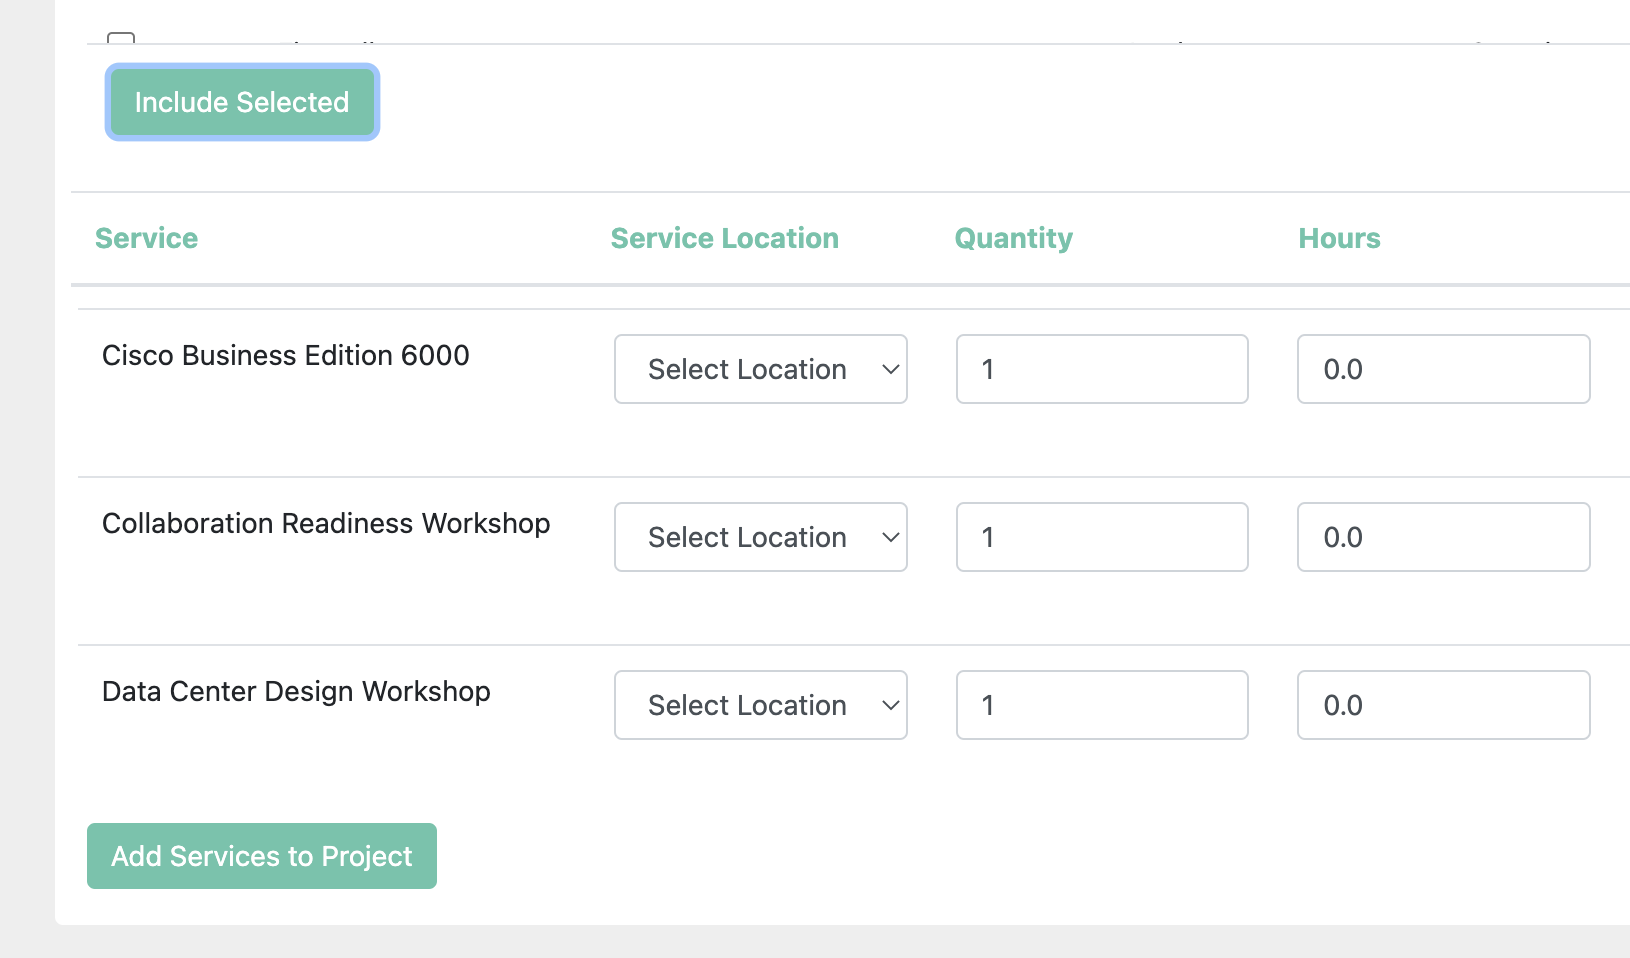The width and height of the screenshot is (1630, 958).
Task: Select the Data Center Design Workshop service name
Action: (x=296, y=691)
